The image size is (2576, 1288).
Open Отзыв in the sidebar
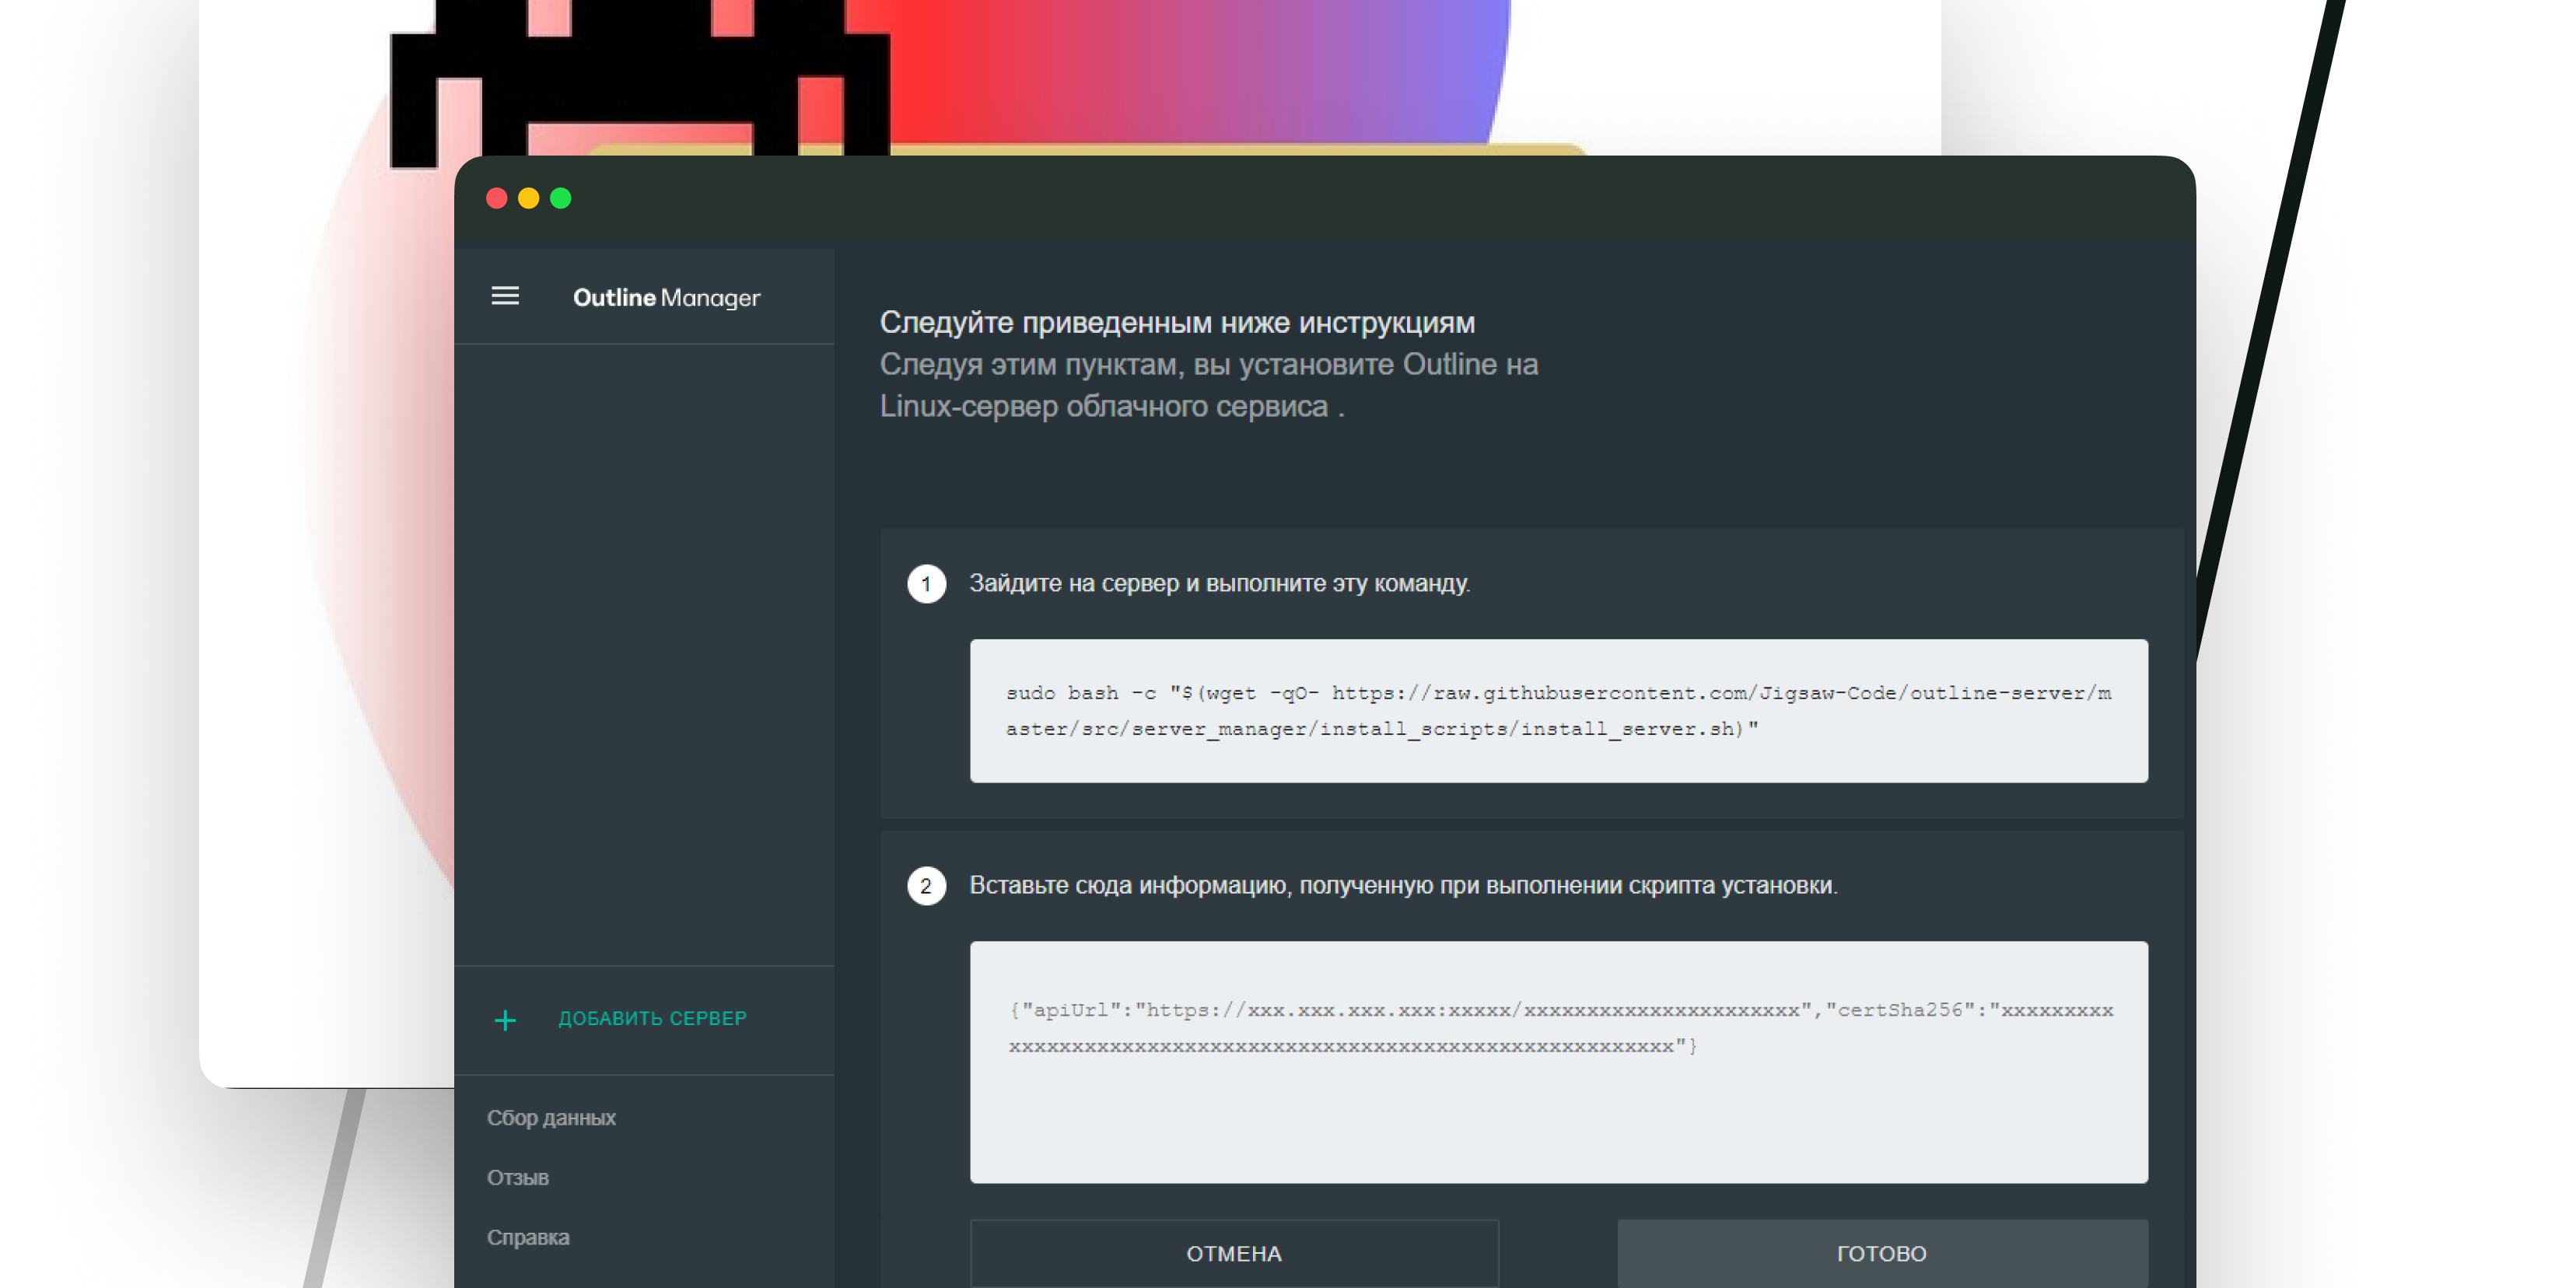pos(517,1177)
